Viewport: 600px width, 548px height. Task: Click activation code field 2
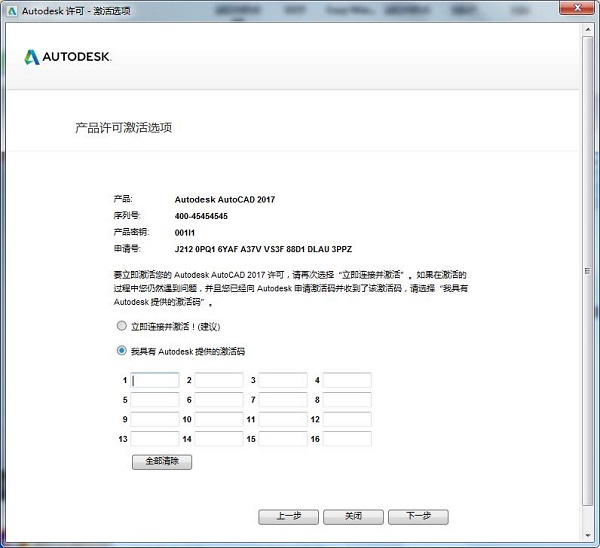[x=219, y=380]
